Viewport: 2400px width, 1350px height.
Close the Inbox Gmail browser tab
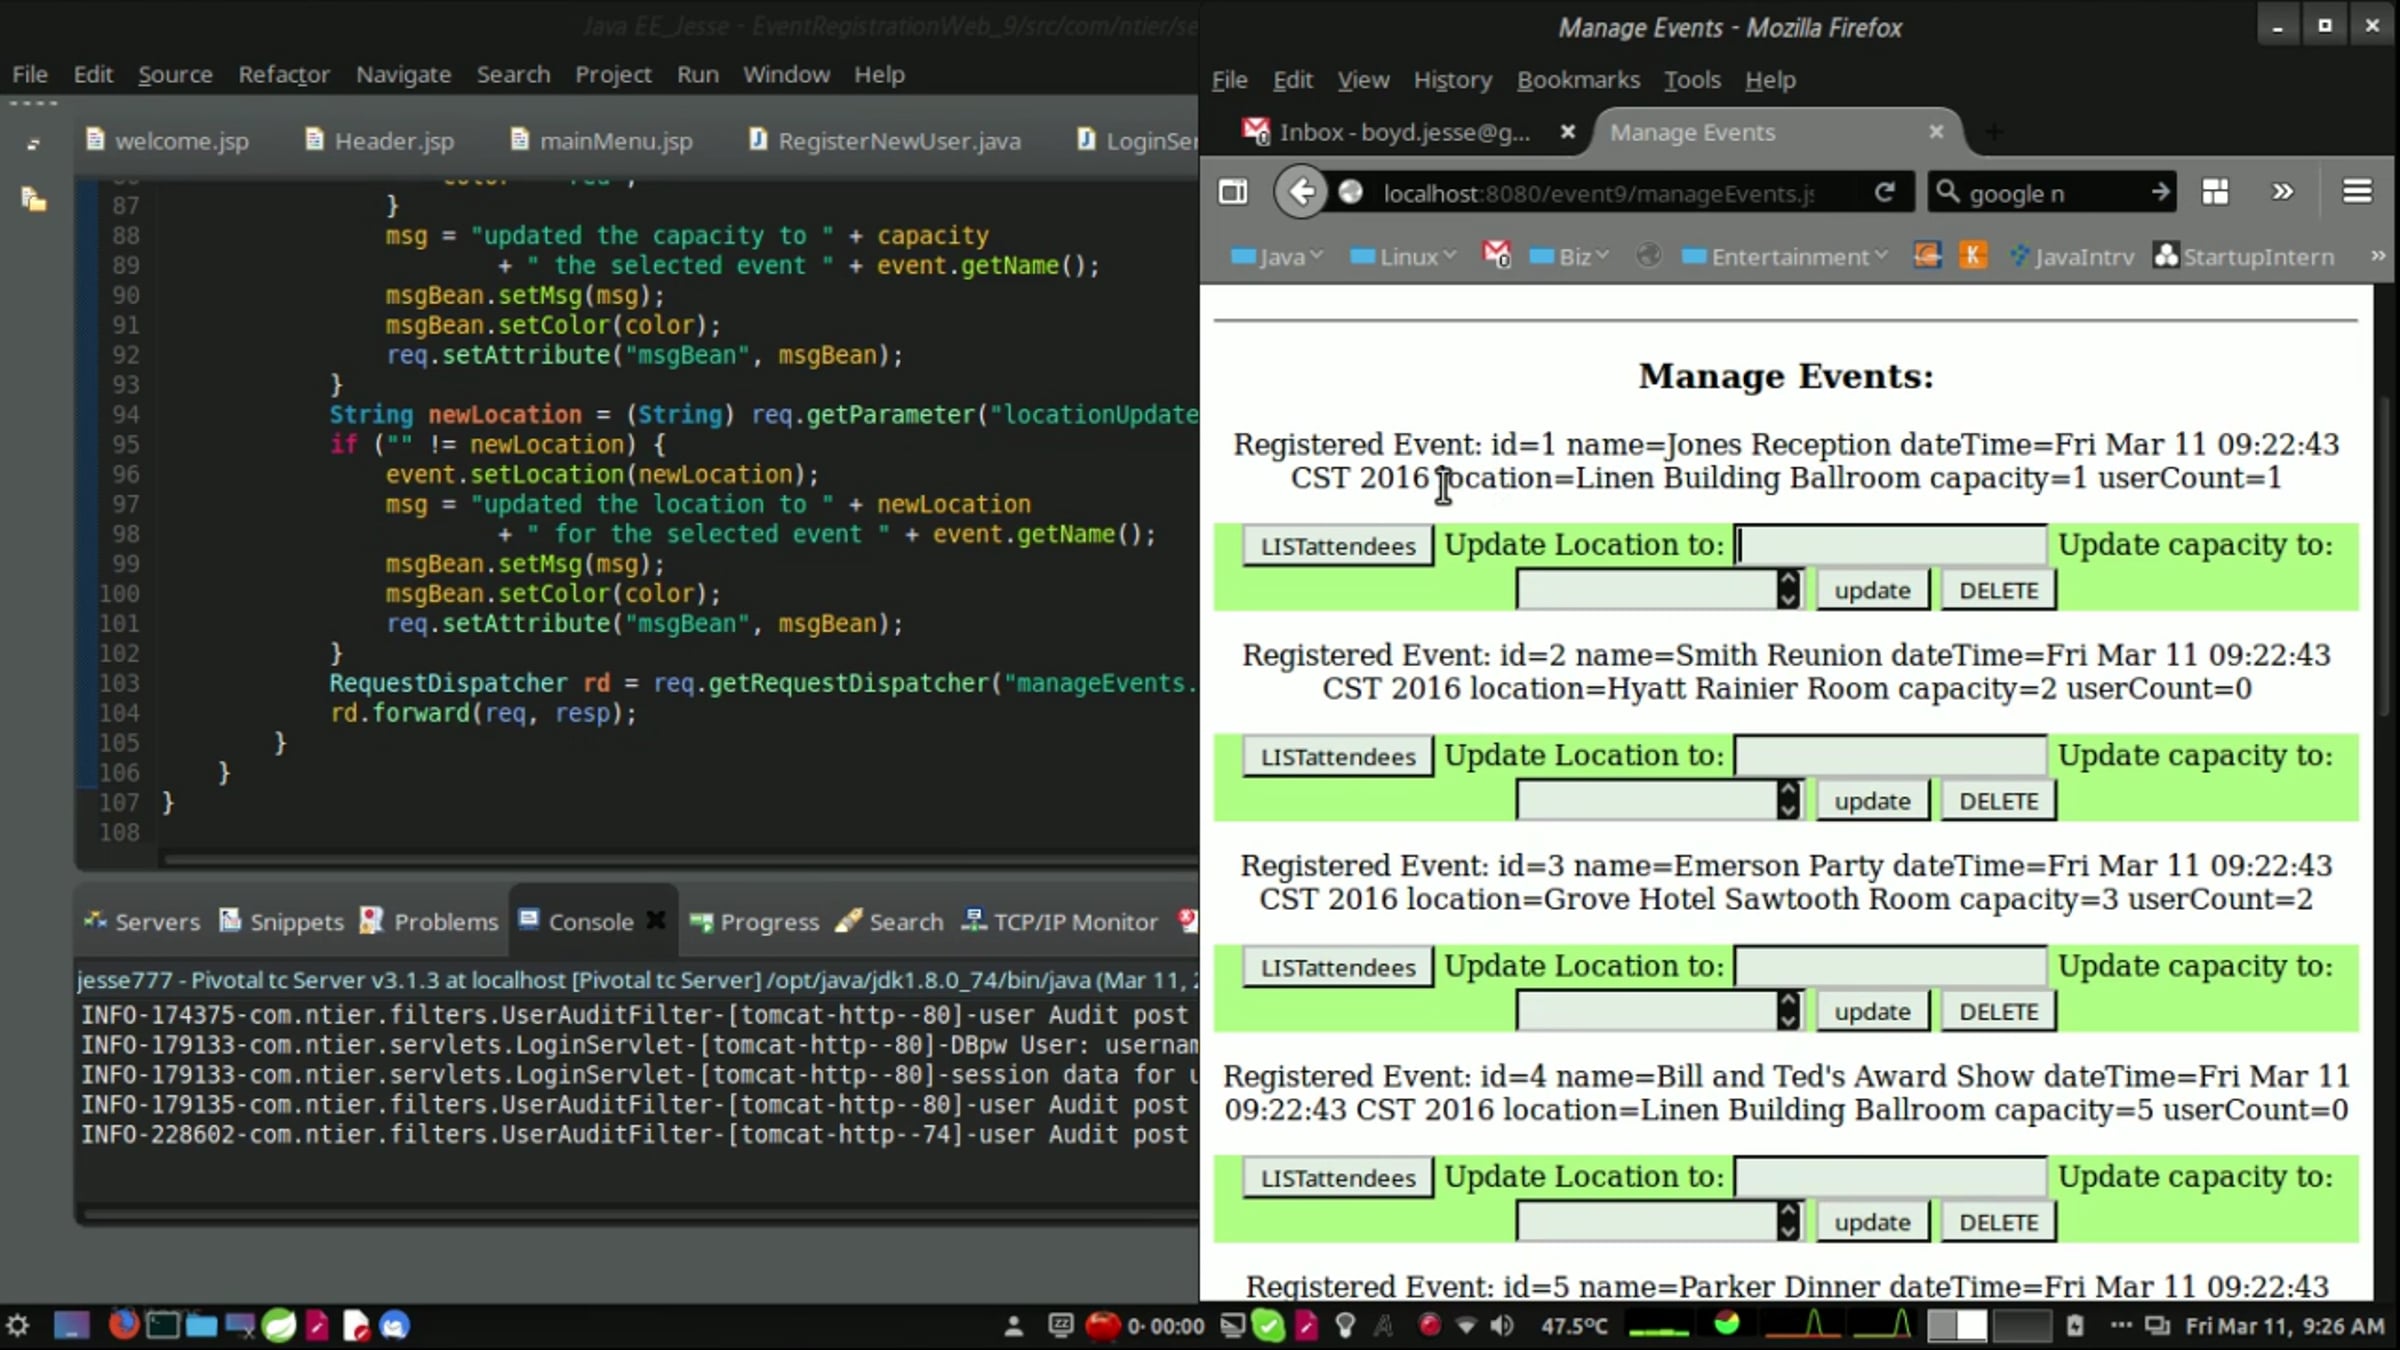1568,132
